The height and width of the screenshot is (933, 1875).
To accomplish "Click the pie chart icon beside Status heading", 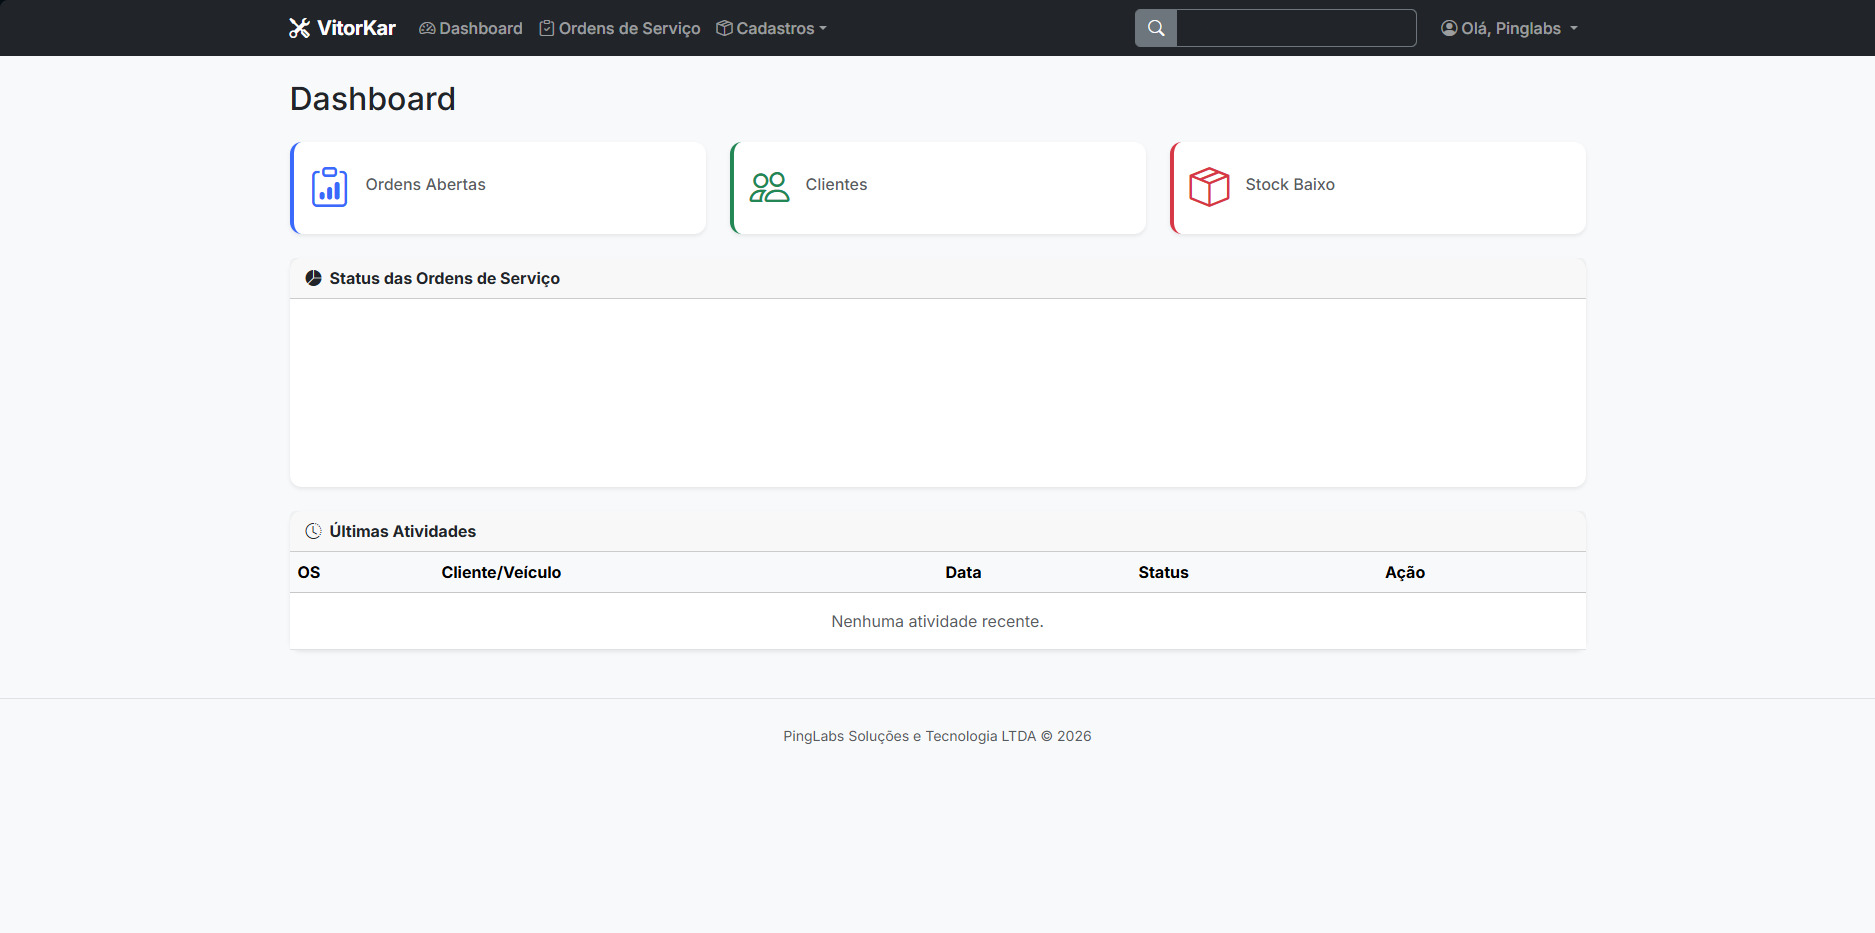I will click(313, 278).
